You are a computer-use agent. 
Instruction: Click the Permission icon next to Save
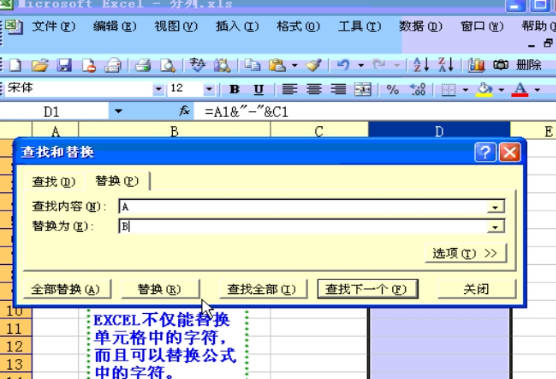click(89, 65)
